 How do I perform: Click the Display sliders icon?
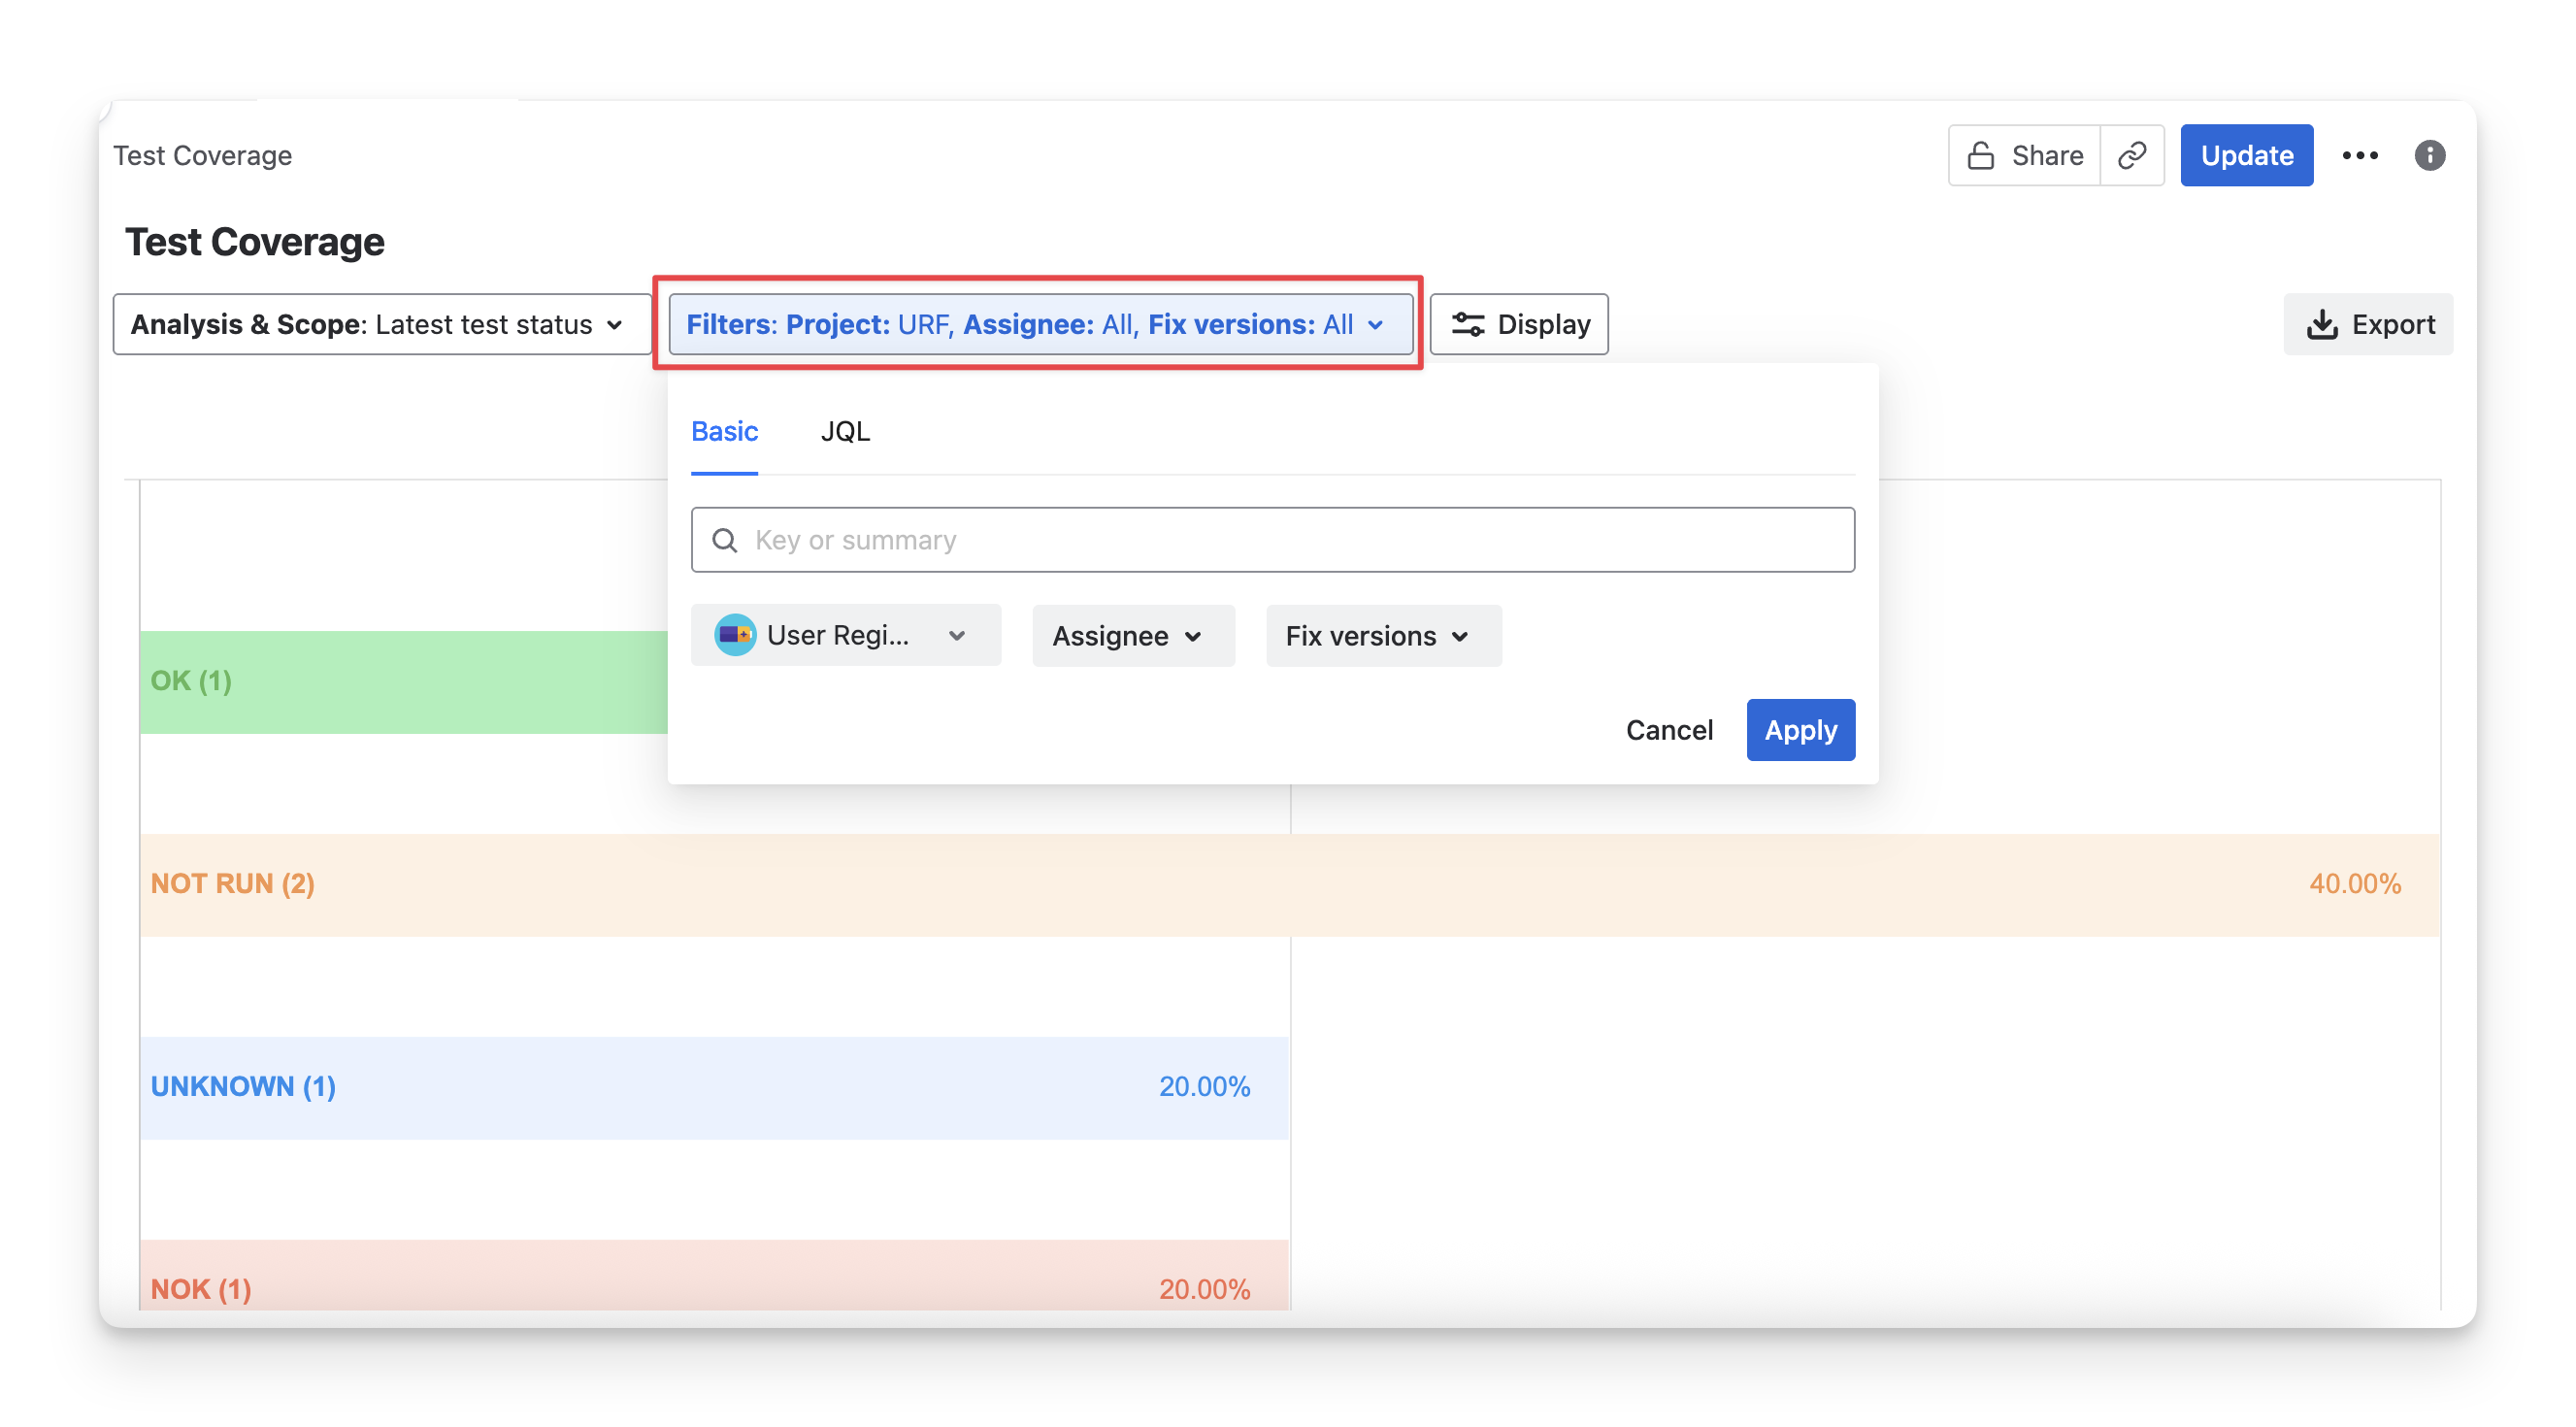click(x=1467, y=324)
